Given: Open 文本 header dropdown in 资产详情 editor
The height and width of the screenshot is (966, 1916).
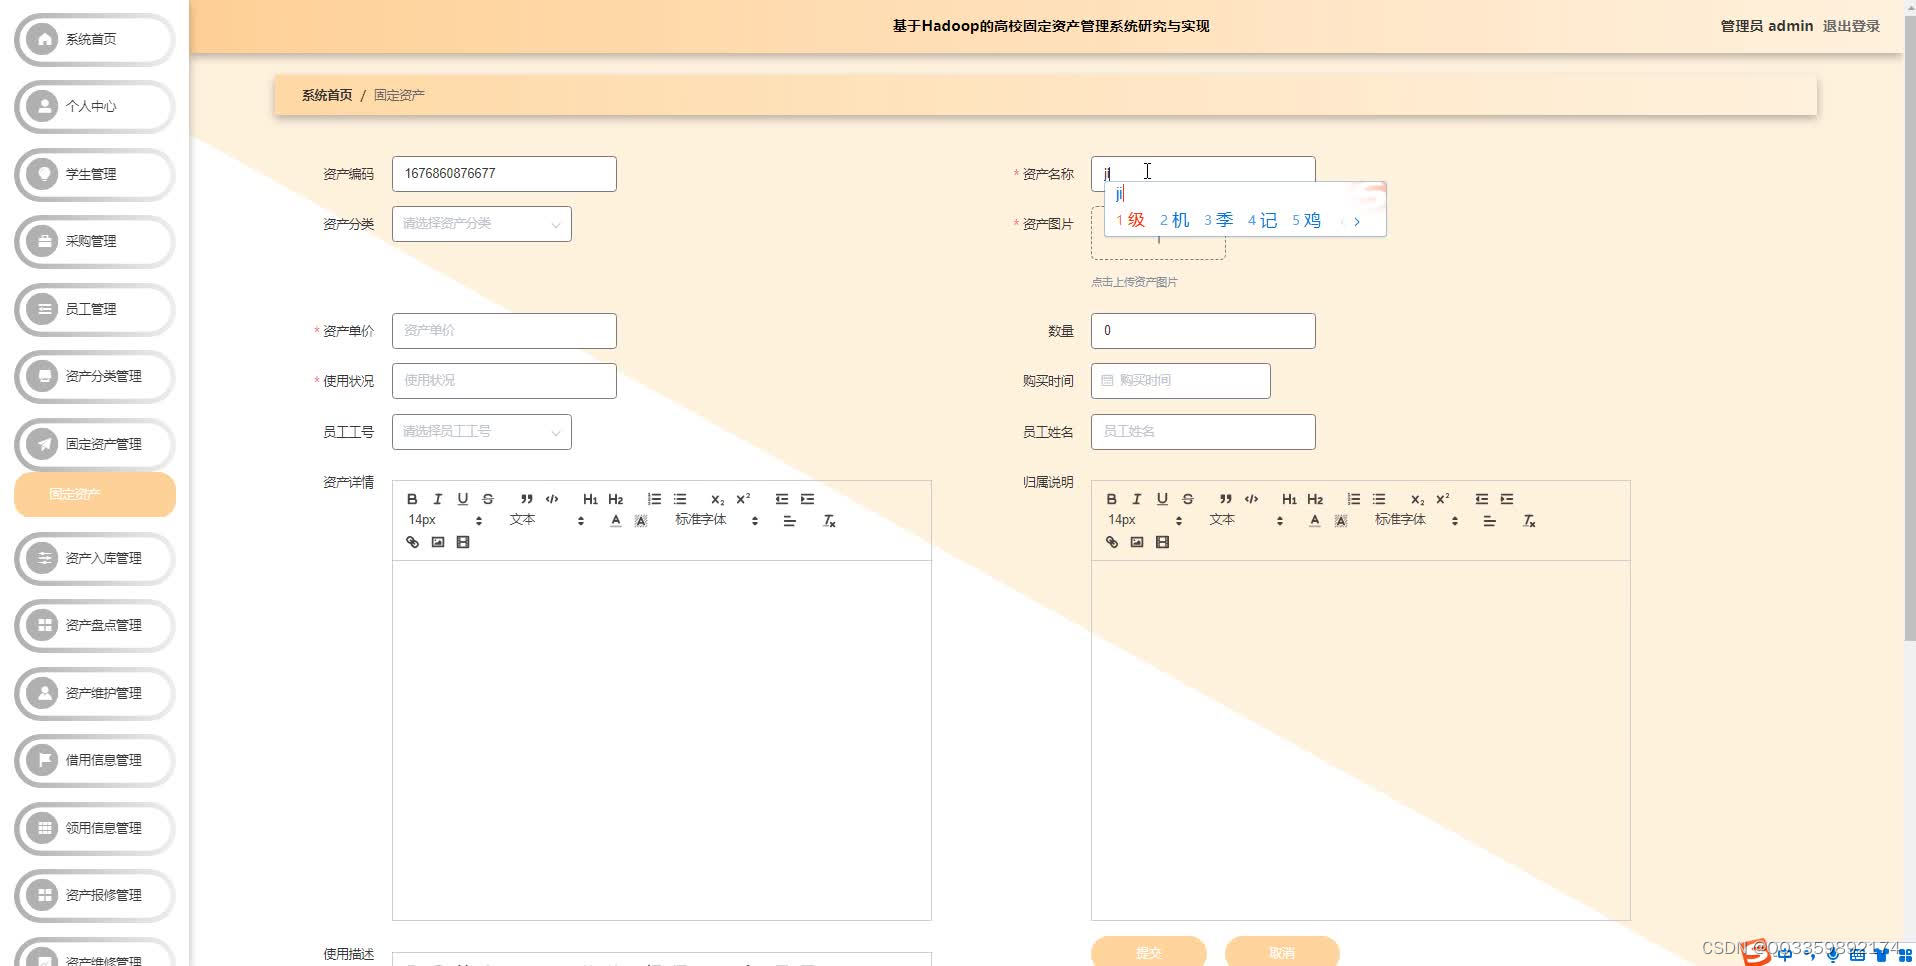Looking at the screenshot, I should (x=546, y=520).
